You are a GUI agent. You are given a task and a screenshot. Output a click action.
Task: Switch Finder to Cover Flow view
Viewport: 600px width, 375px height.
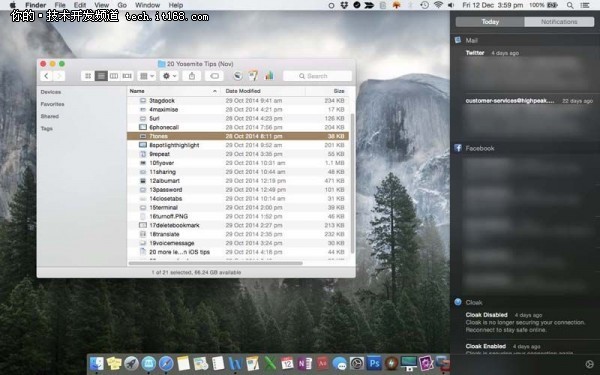click(x=127, y=76)
